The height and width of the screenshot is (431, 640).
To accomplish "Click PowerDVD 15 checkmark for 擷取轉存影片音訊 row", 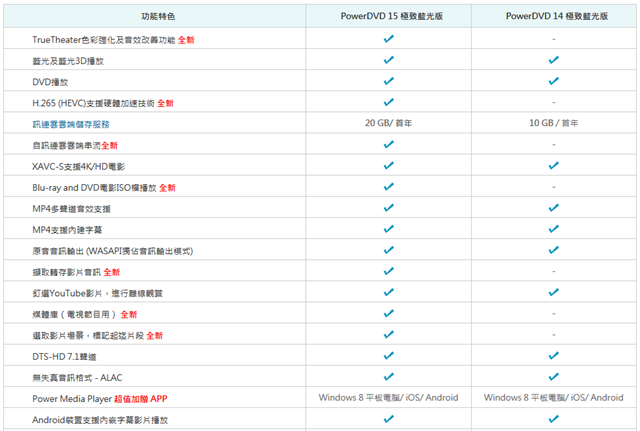I will pyautogui.click(x=389, y=271).
